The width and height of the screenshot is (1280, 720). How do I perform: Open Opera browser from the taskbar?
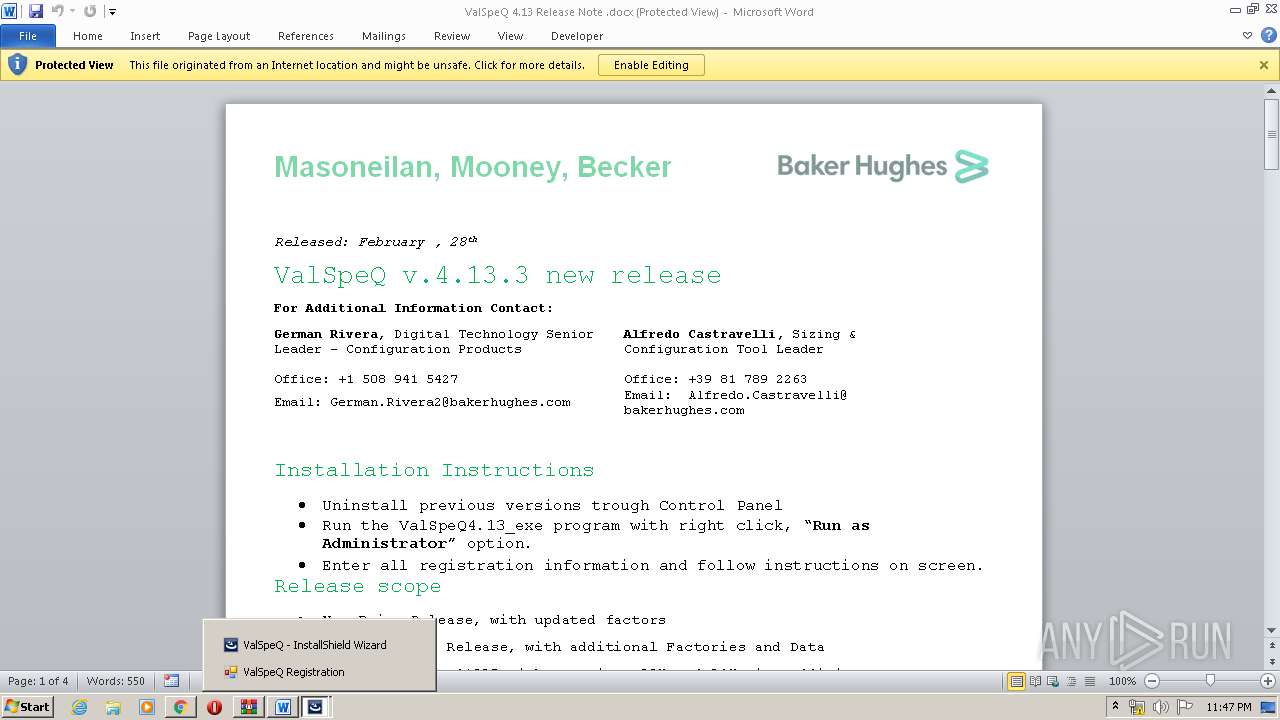214,707
